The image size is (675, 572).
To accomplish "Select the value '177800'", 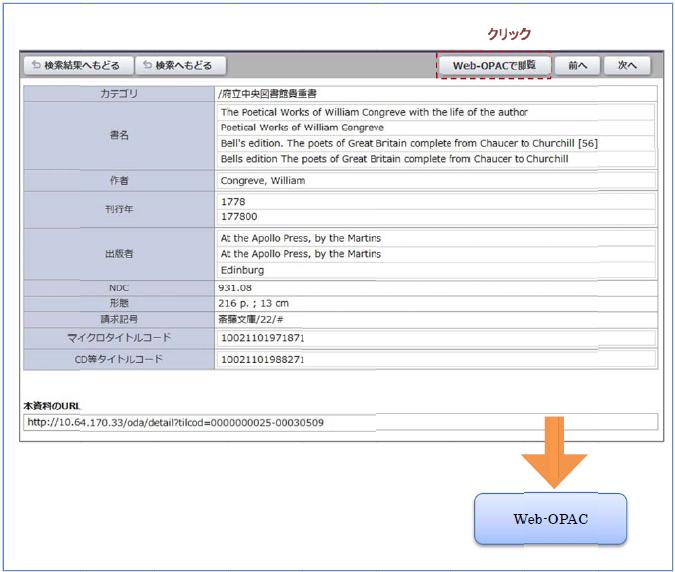I will pos(239,216).
